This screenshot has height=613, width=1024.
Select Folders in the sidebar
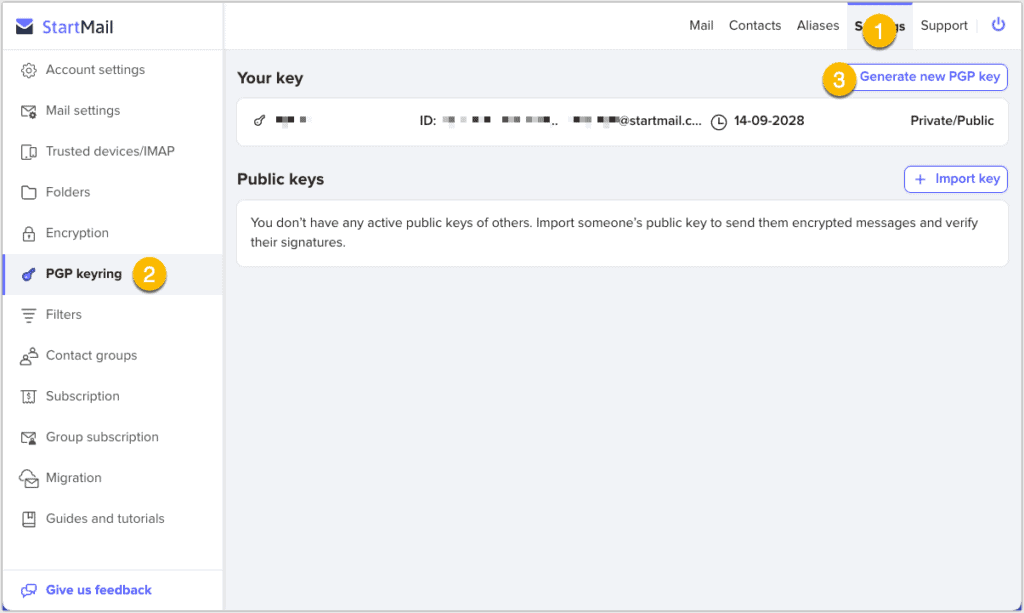point(68,192)
